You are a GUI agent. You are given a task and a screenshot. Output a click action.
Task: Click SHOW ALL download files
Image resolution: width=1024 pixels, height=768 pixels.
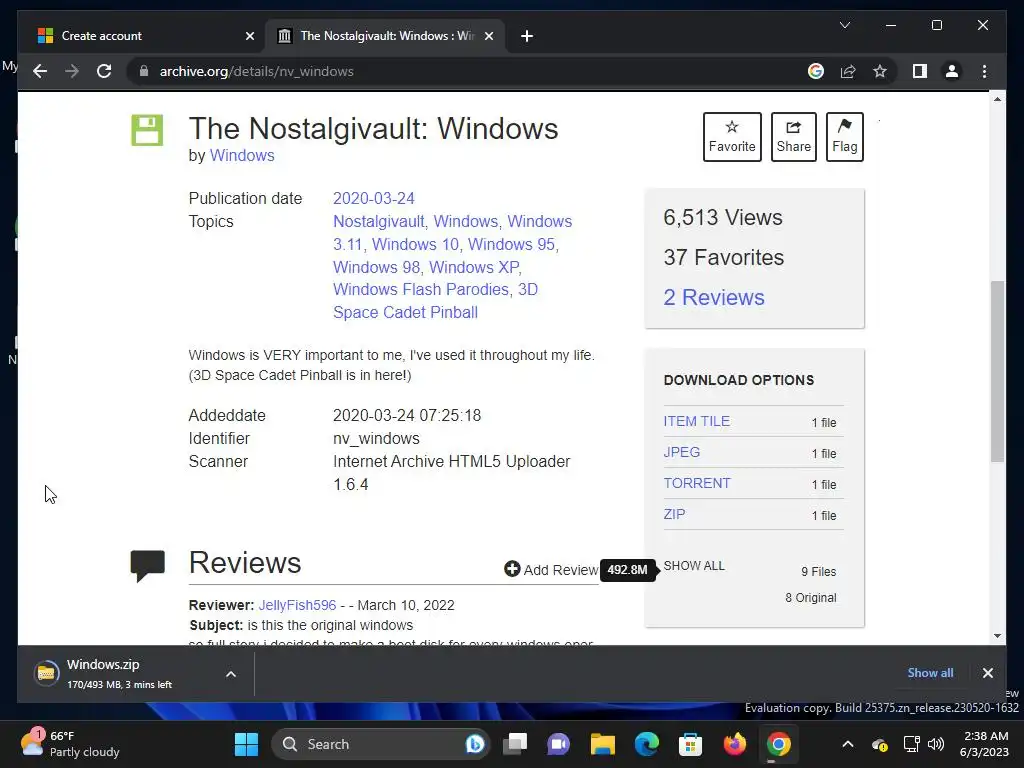pos(694,566)
